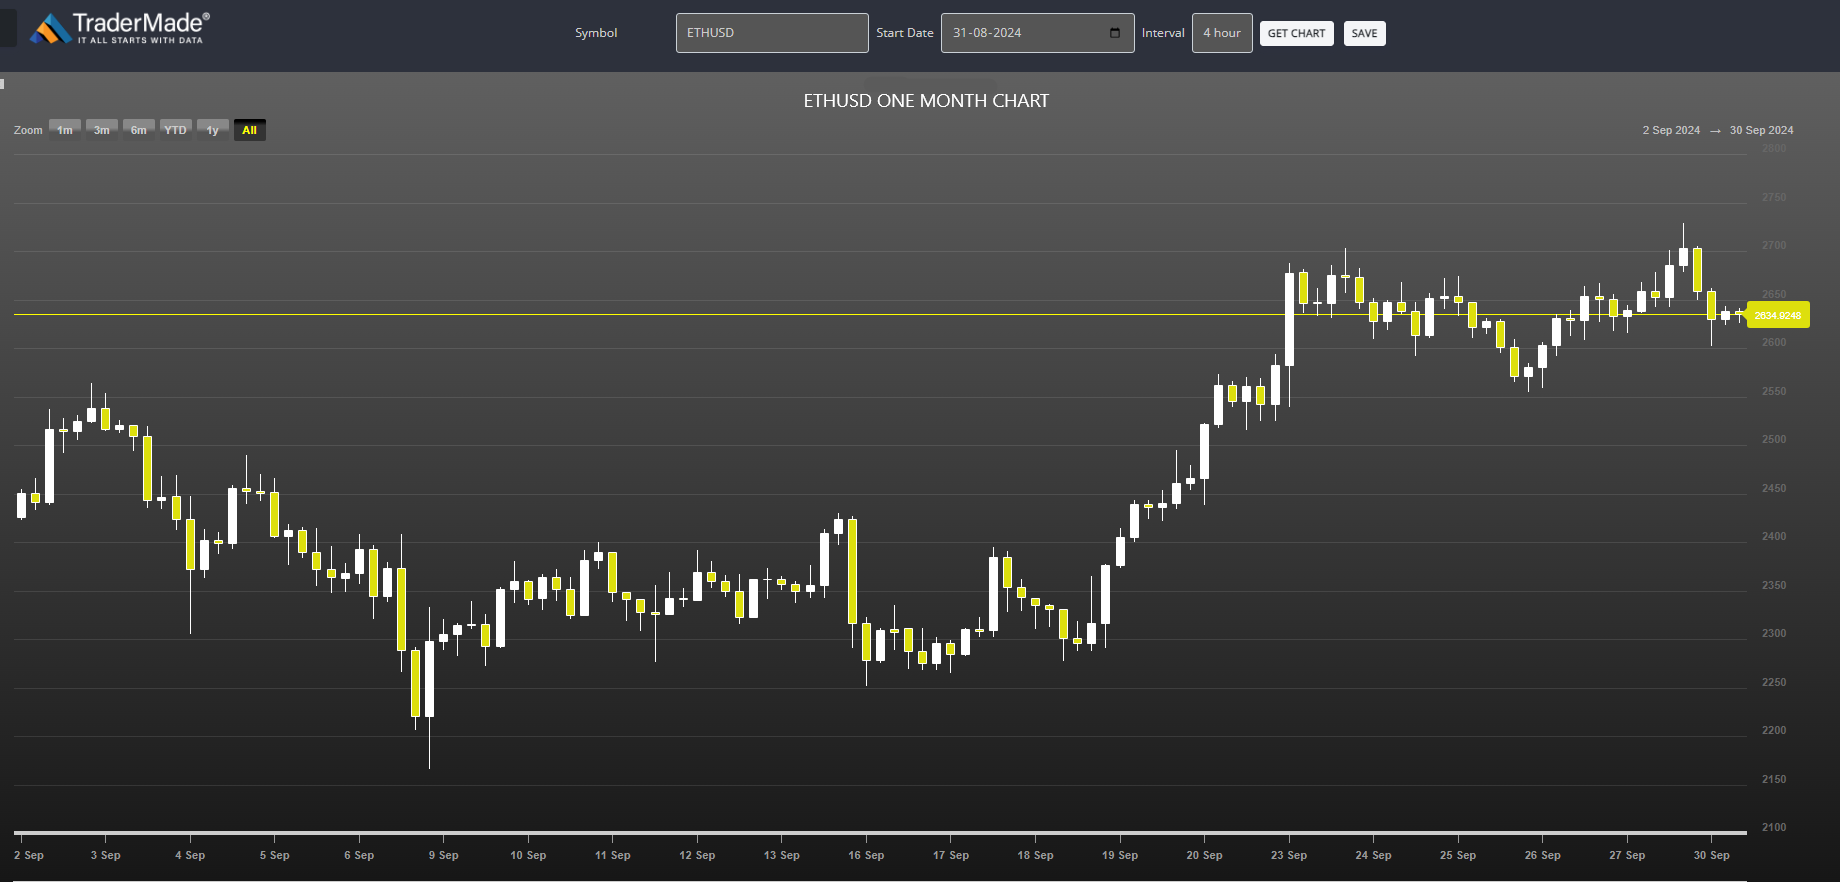Click the GET CHART button
1840x882 pixels.
pyautogui.click(x=1296, y=33)
